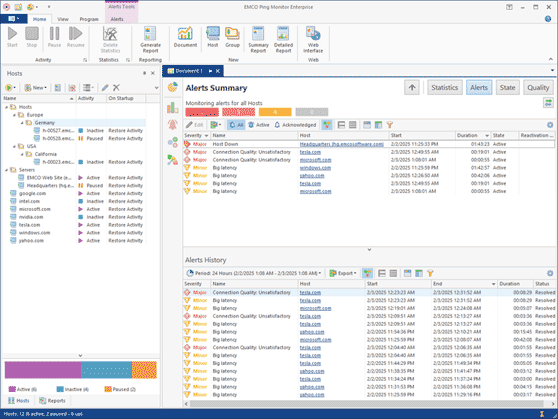Toggle the Active alerts filter
558x419 pixels.
[x=259, y=125]
